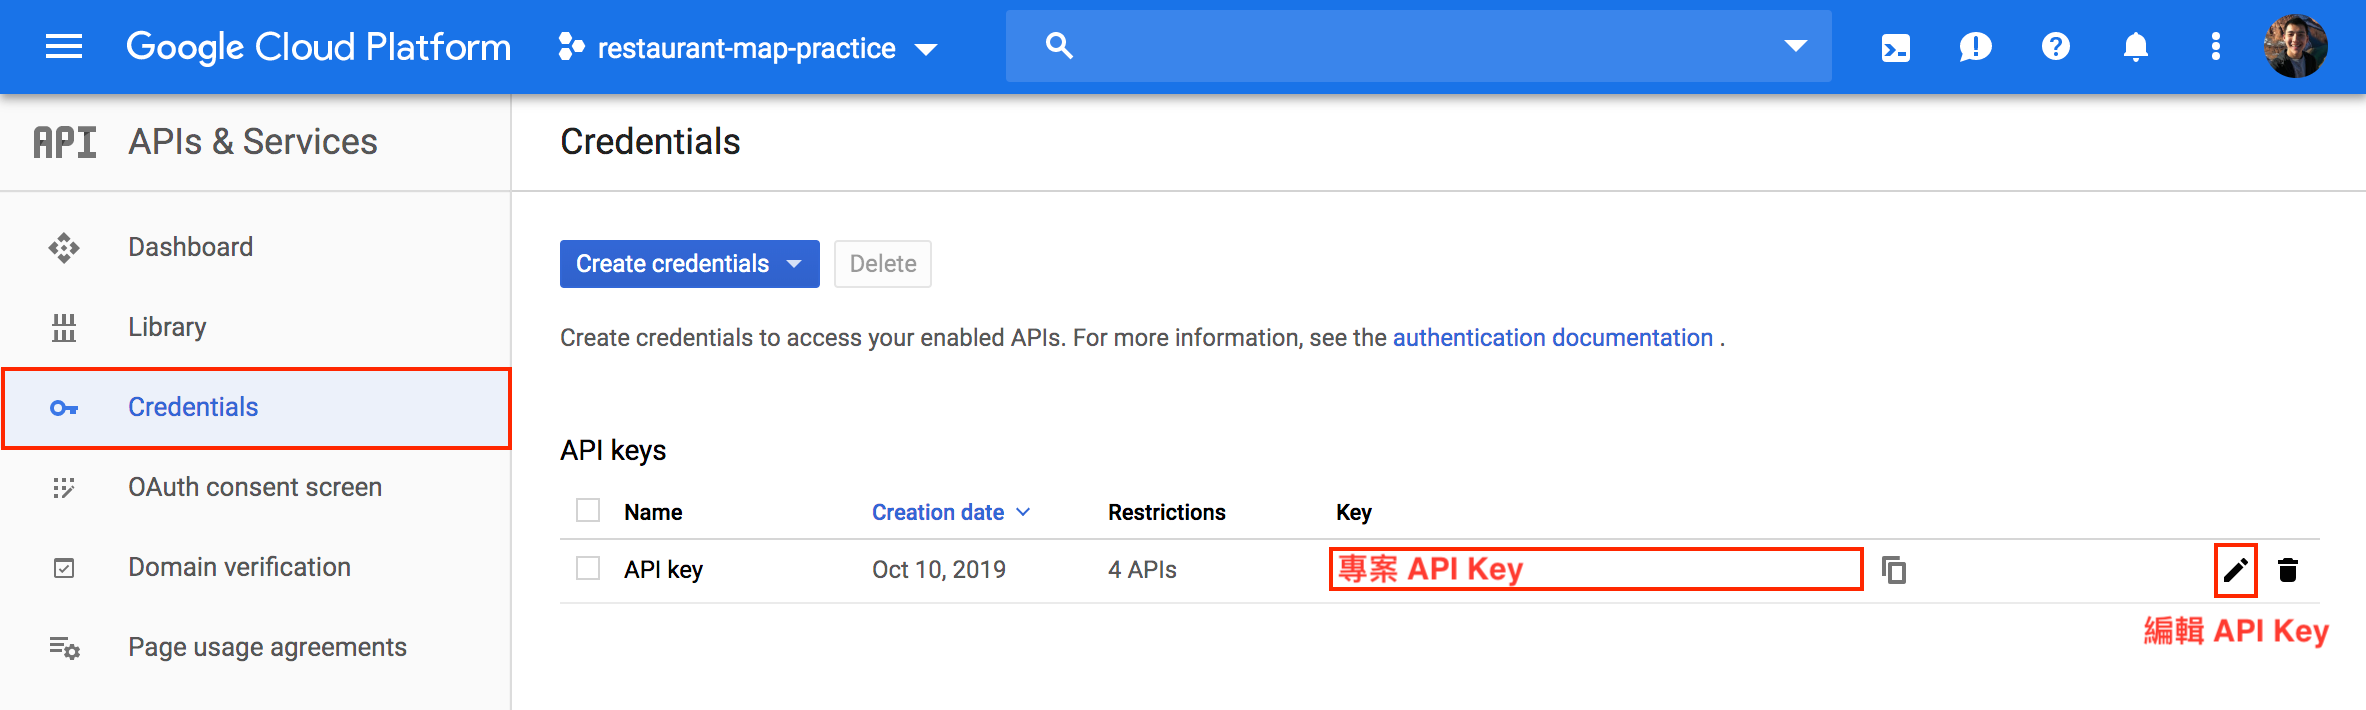Open the authentication documentation link
2366x710 pixels.
(x=1552, y=338)
